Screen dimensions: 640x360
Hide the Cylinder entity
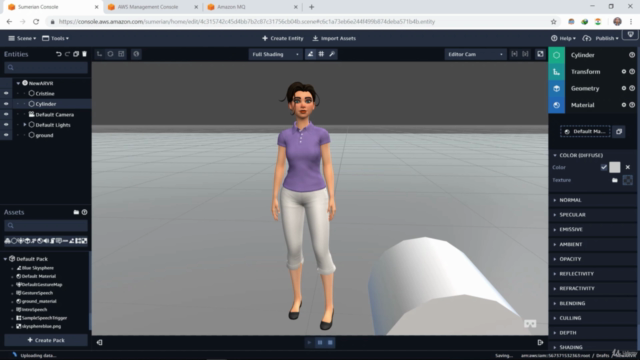coord(6,104)
